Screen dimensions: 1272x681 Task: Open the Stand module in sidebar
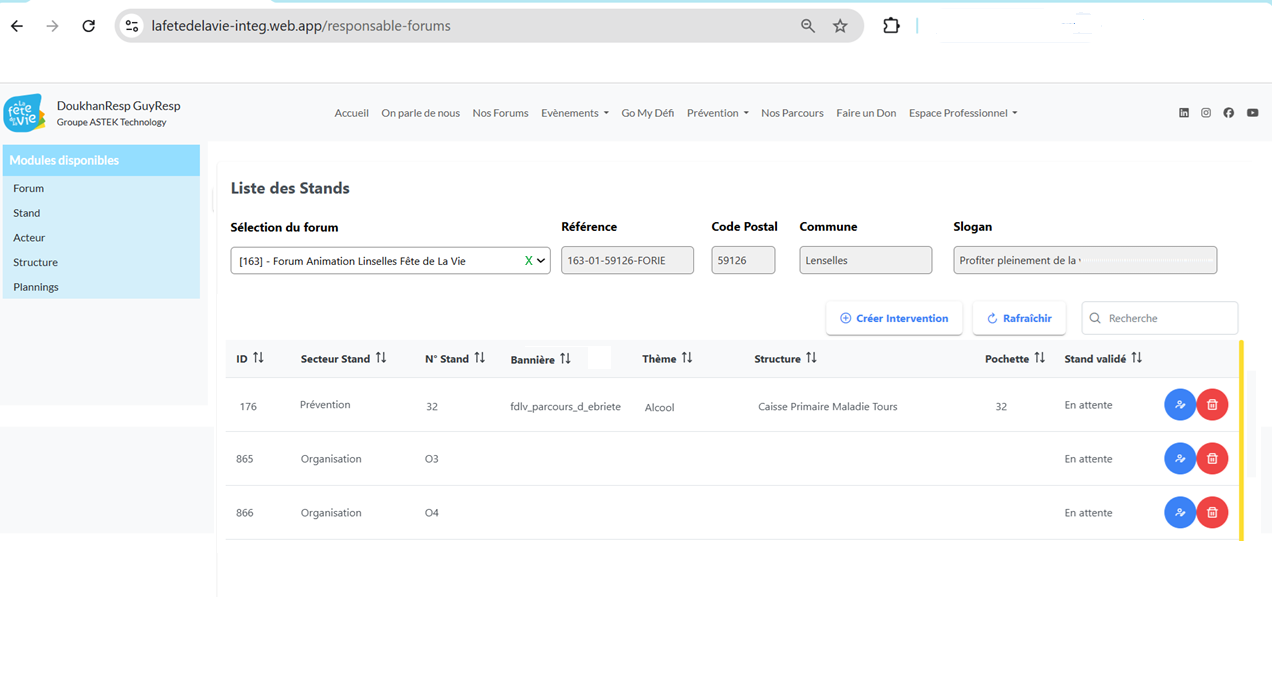(27, 213)
